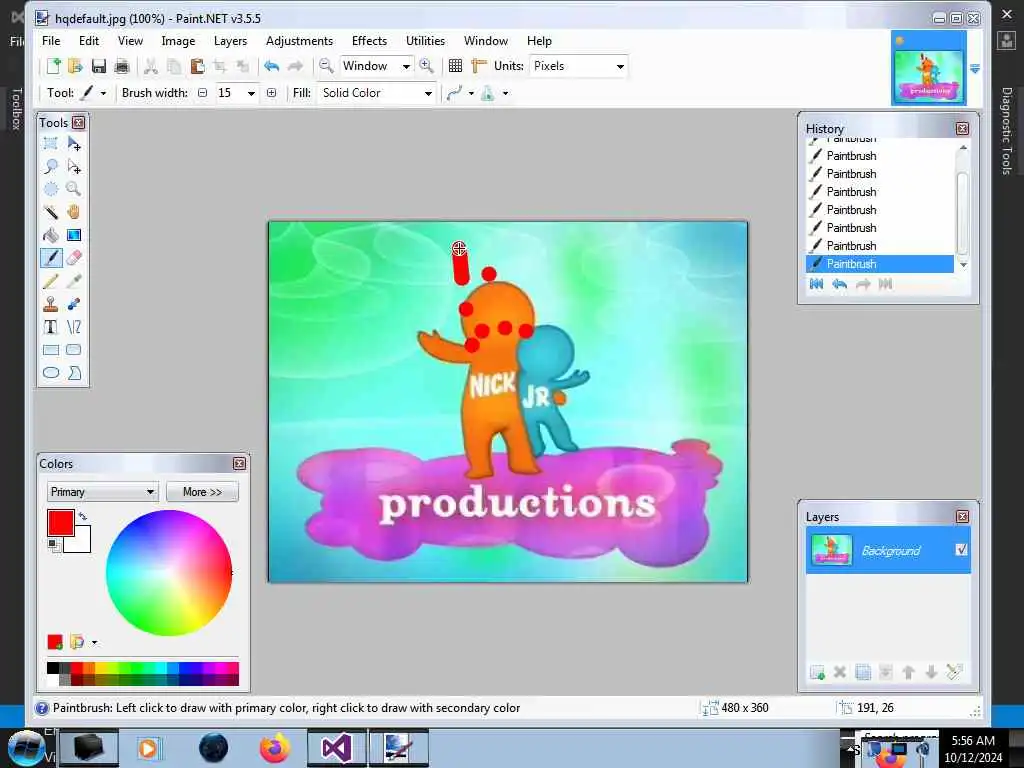1024x768 pixels.
Task: Pick a hue on the color wheel
Action: coord(169,573)
